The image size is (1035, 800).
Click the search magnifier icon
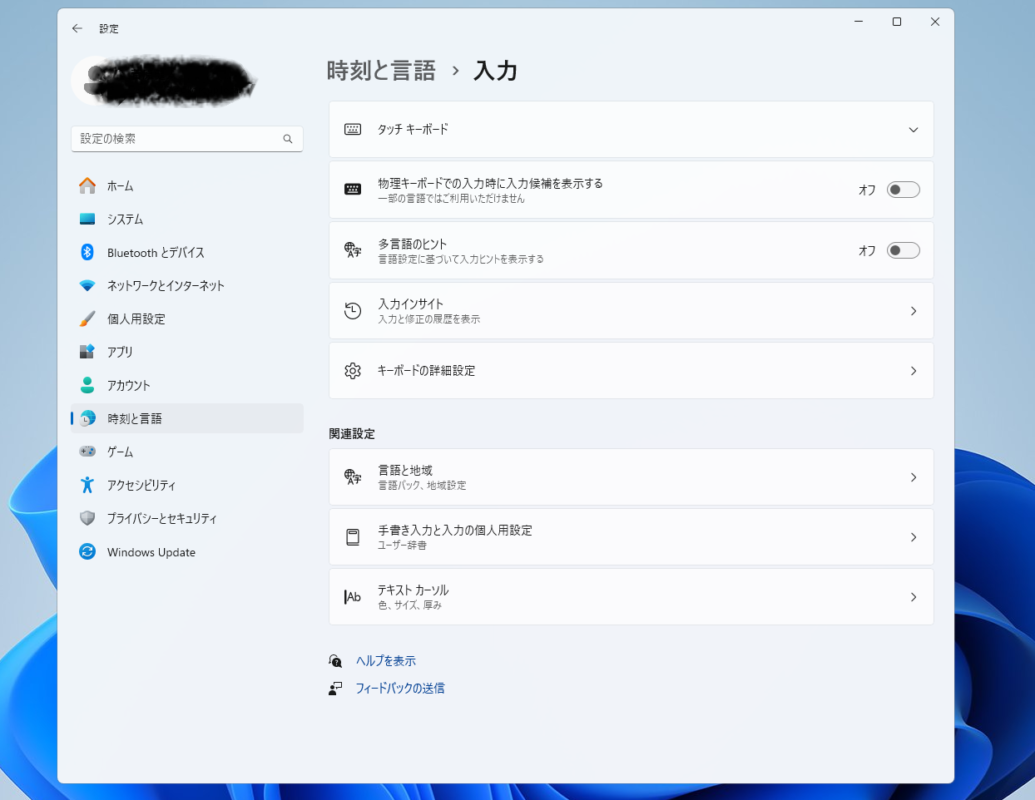coord(288,139)
